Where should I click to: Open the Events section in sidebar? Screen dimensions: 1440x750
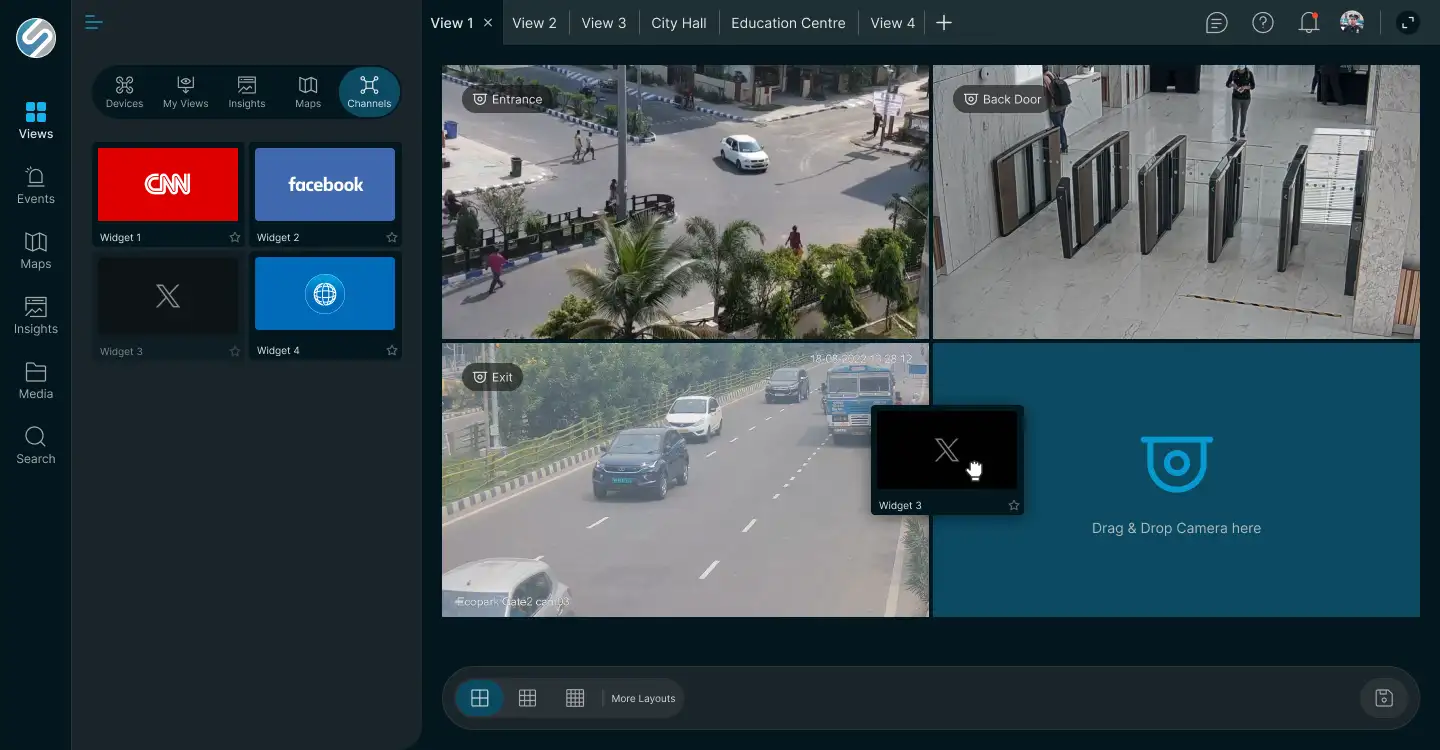35,185
